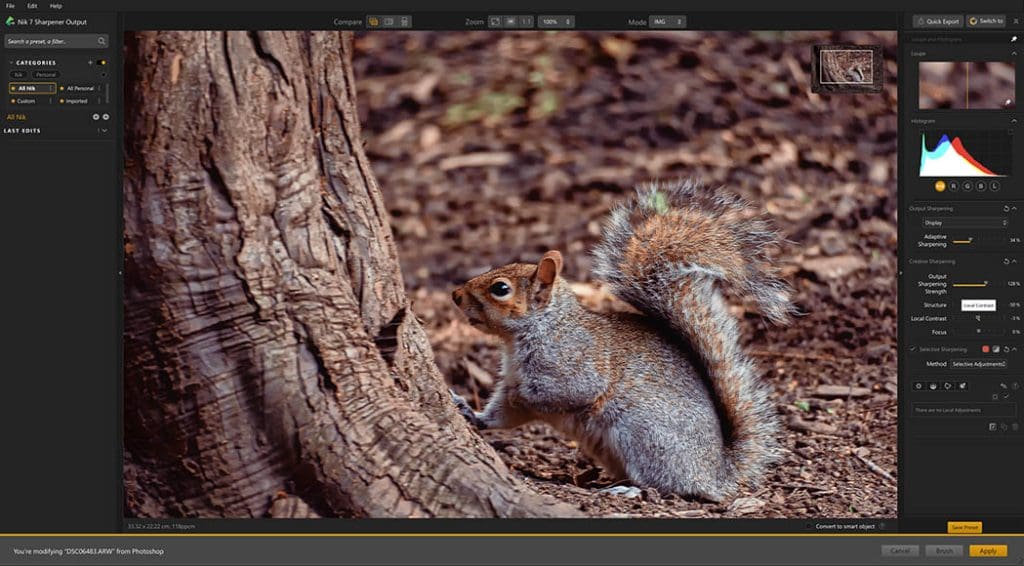Select the R histogram channel
The width and height of the screenshot is (1024, 566).
953,186
